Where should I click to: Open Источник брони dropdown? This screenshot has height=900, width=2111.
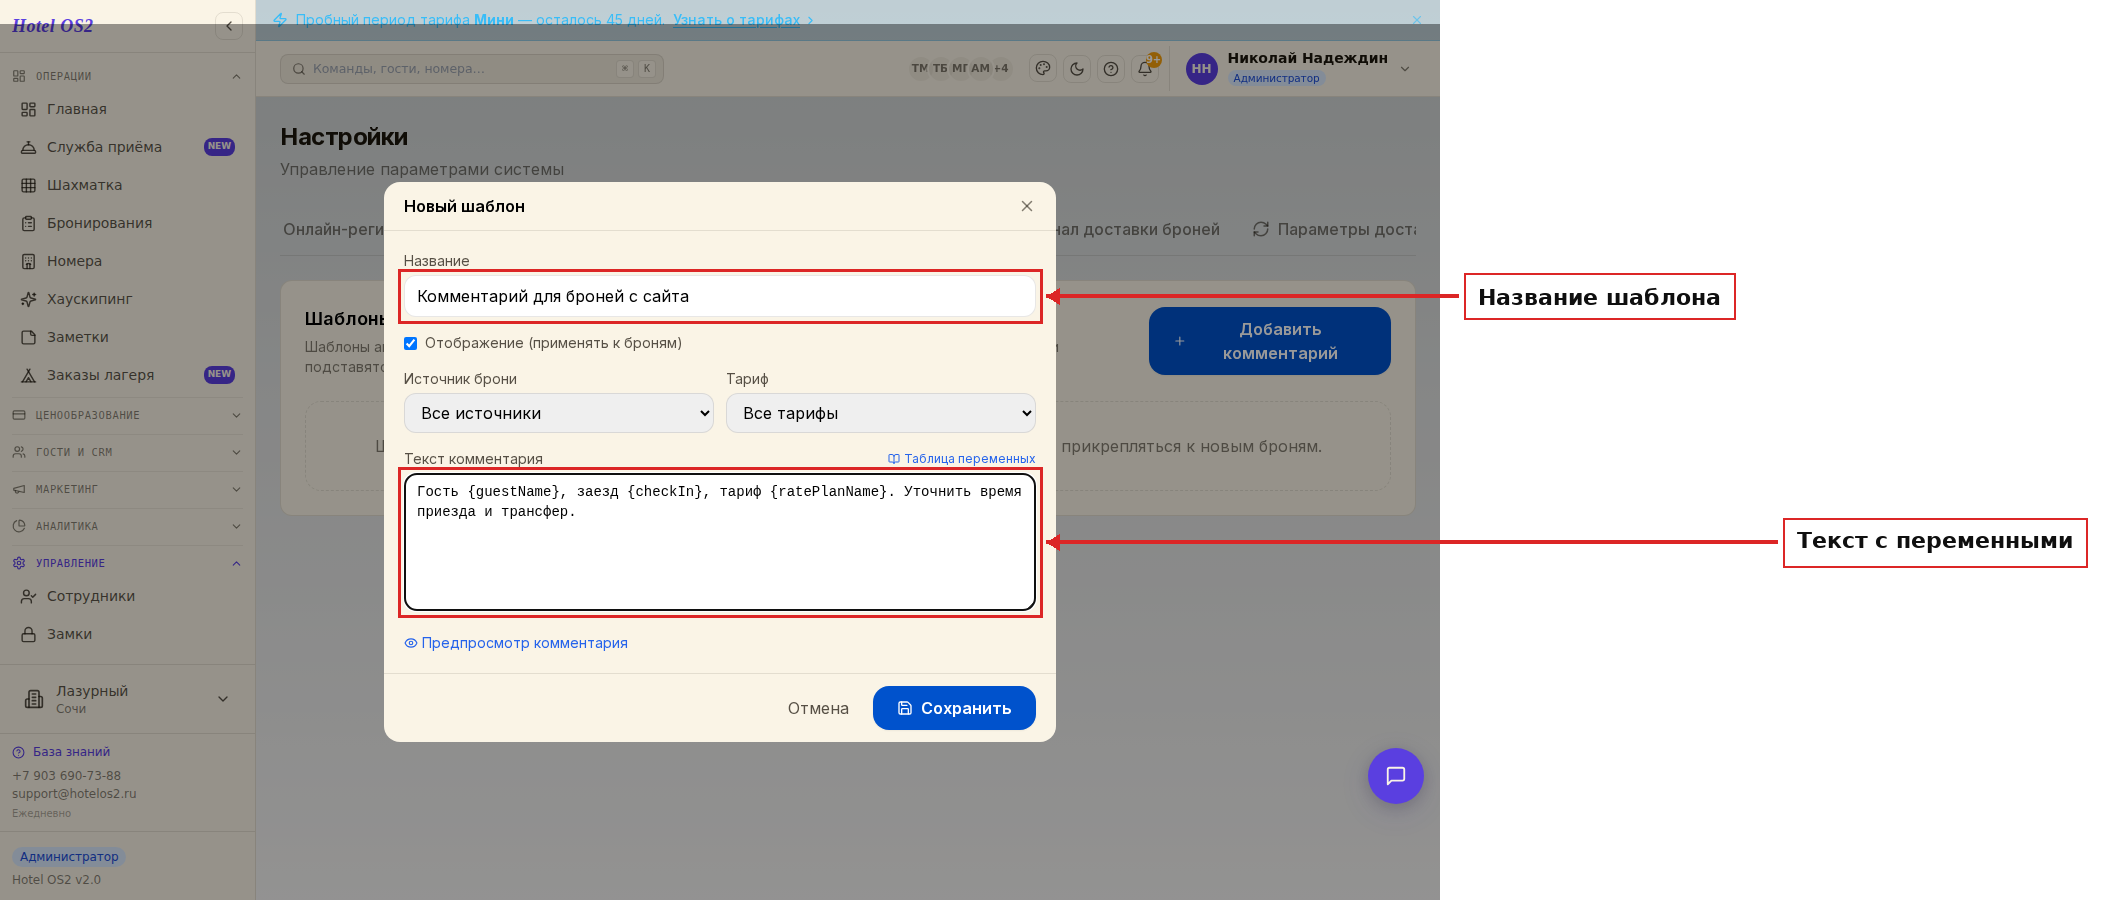coord(558,413)
